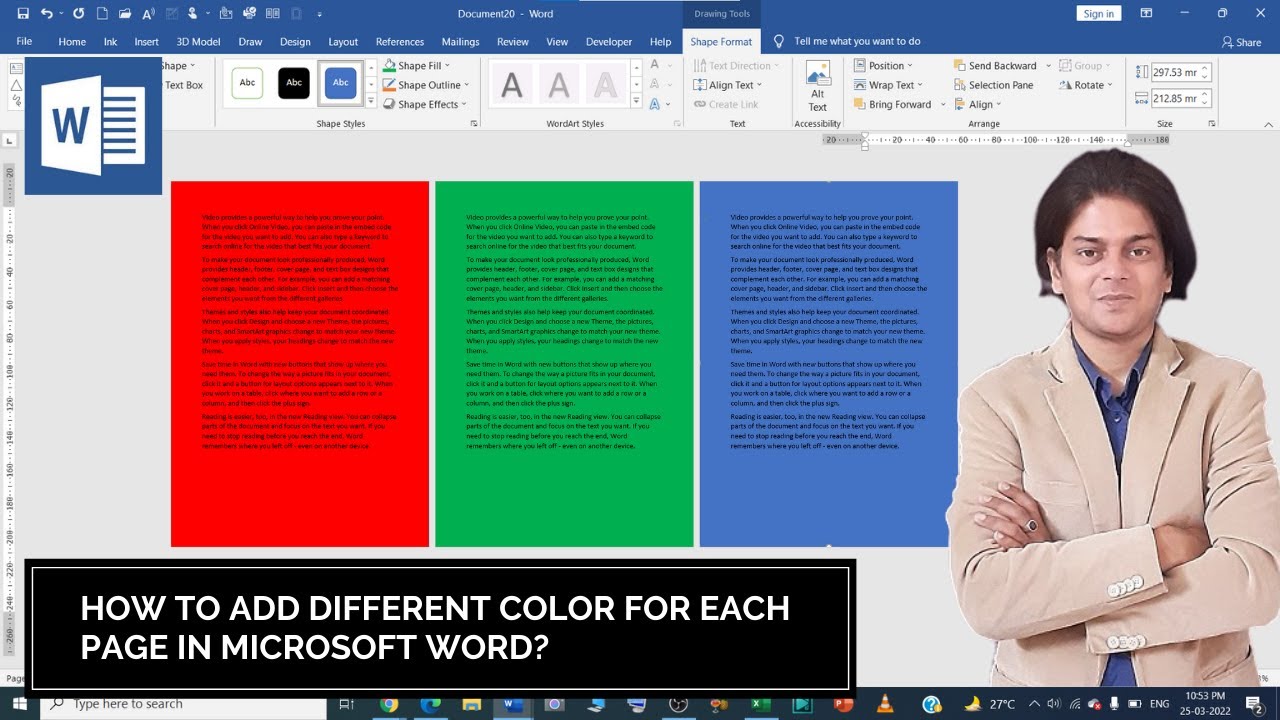Switch to the Home tab
Screen dimensions: 1280x720
coord(72,42)
